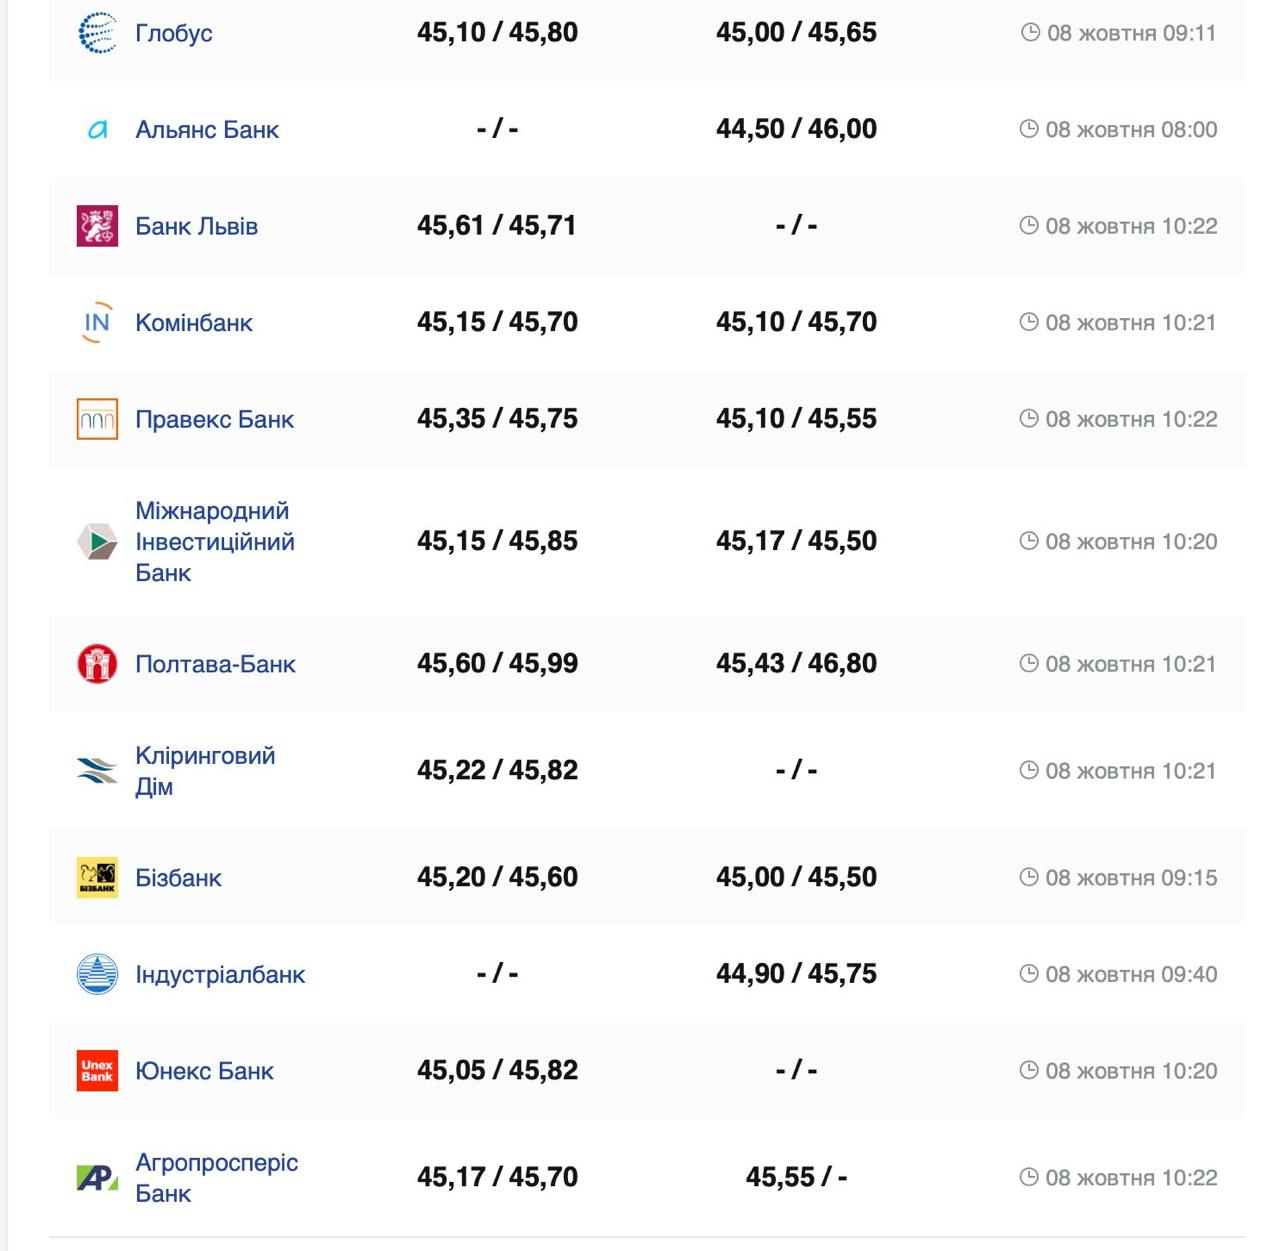Click the Банк Львів logo icon
Viewport: 1280px width, 1251px height.
tap(97, 226)
